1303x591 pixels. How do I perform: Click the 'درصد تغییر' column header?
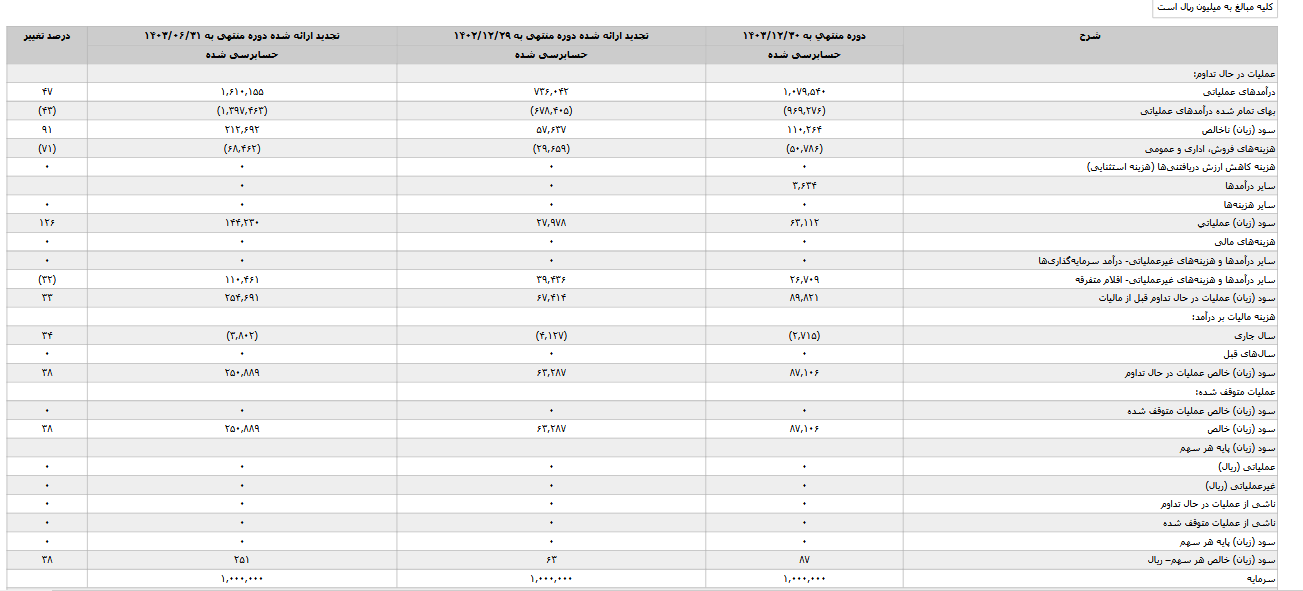pos(47,35)
